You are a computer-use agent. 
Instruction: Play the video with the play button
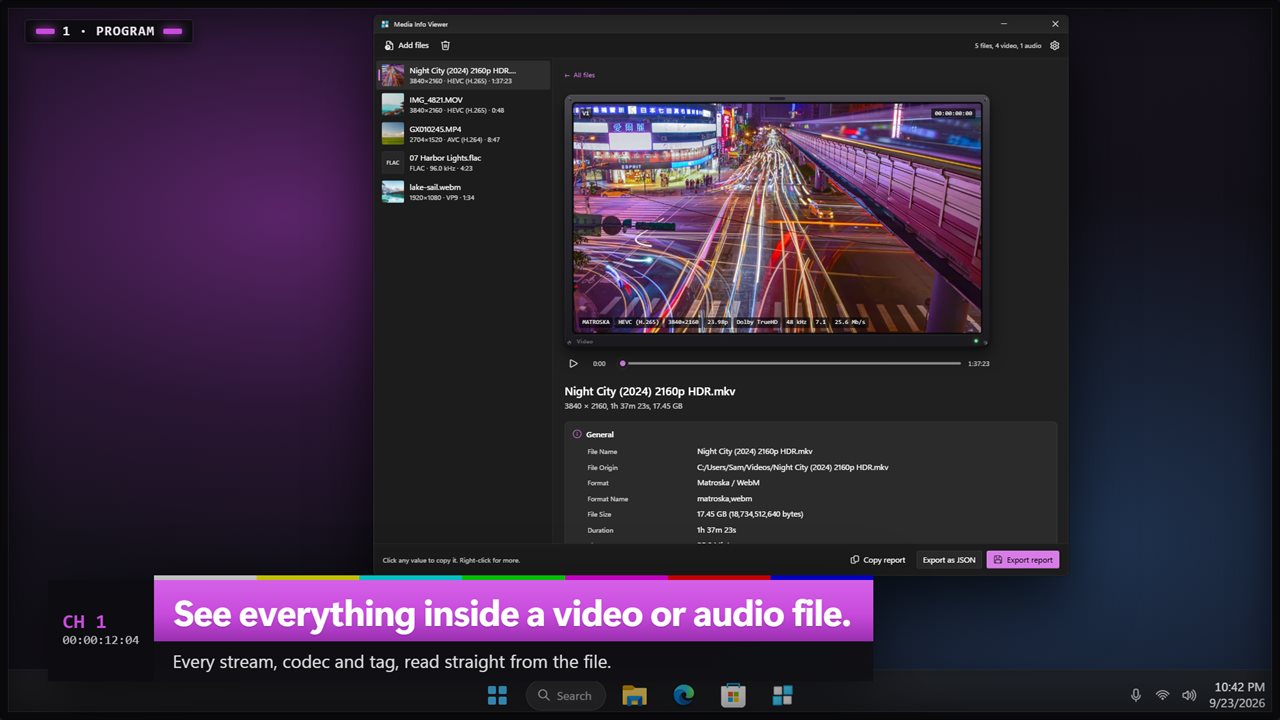click(x=573, y=364)
